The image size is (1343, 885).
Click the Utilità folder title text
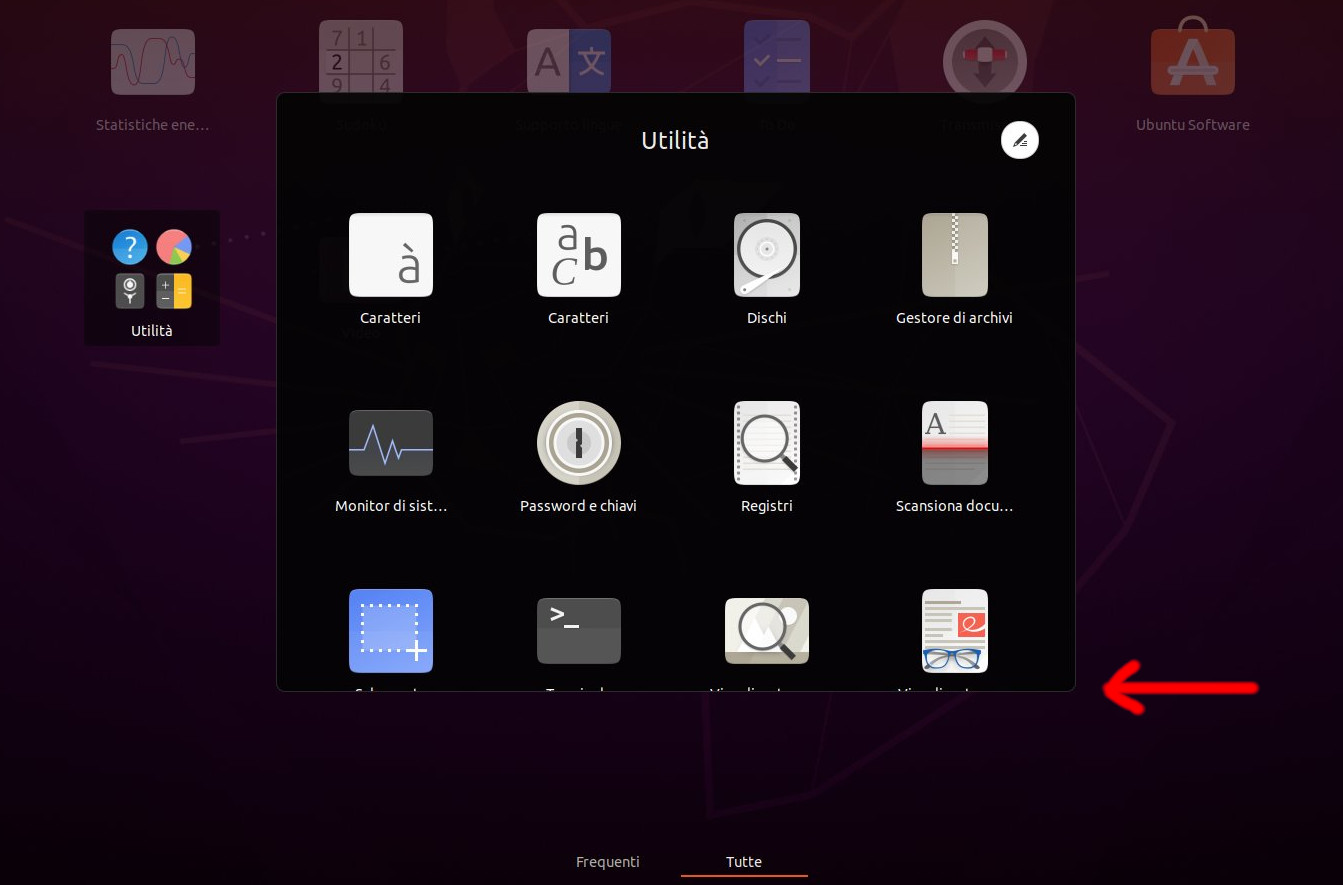click(x=675, y=141)
